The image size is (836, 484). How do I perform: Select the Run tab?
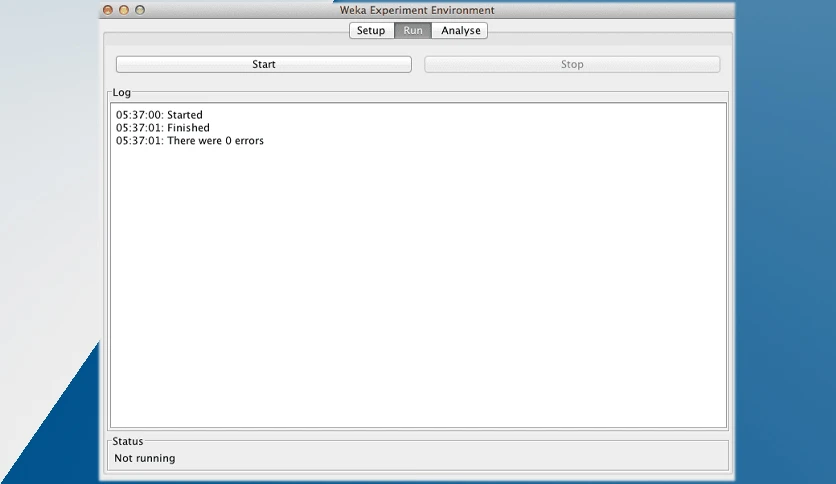click(413, 30)
